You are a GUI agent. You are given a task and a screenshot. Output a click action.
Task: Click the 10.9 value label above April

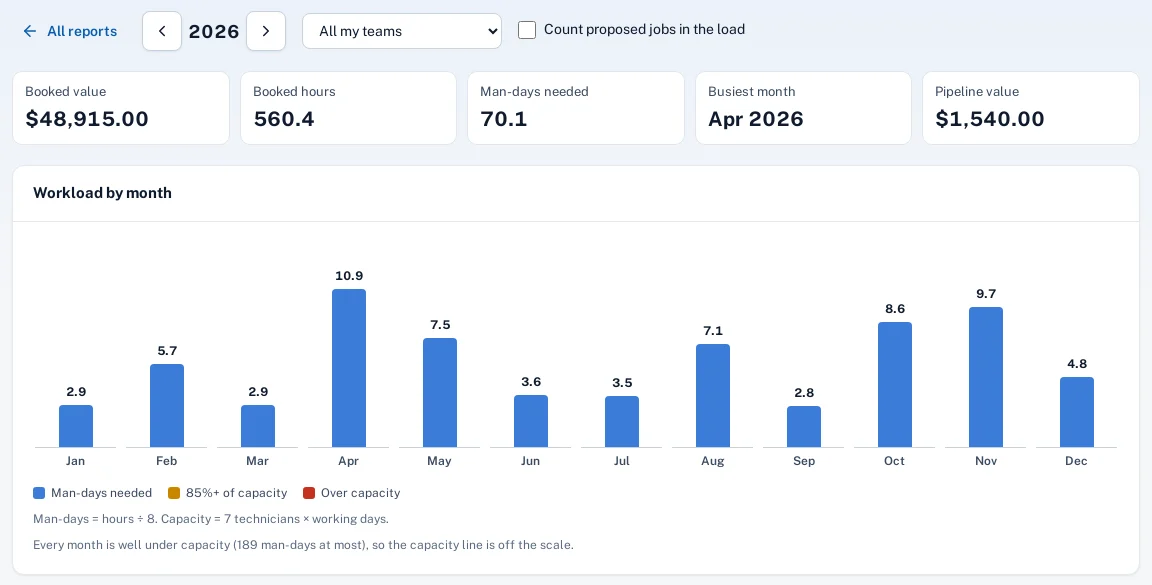[349, 276]
